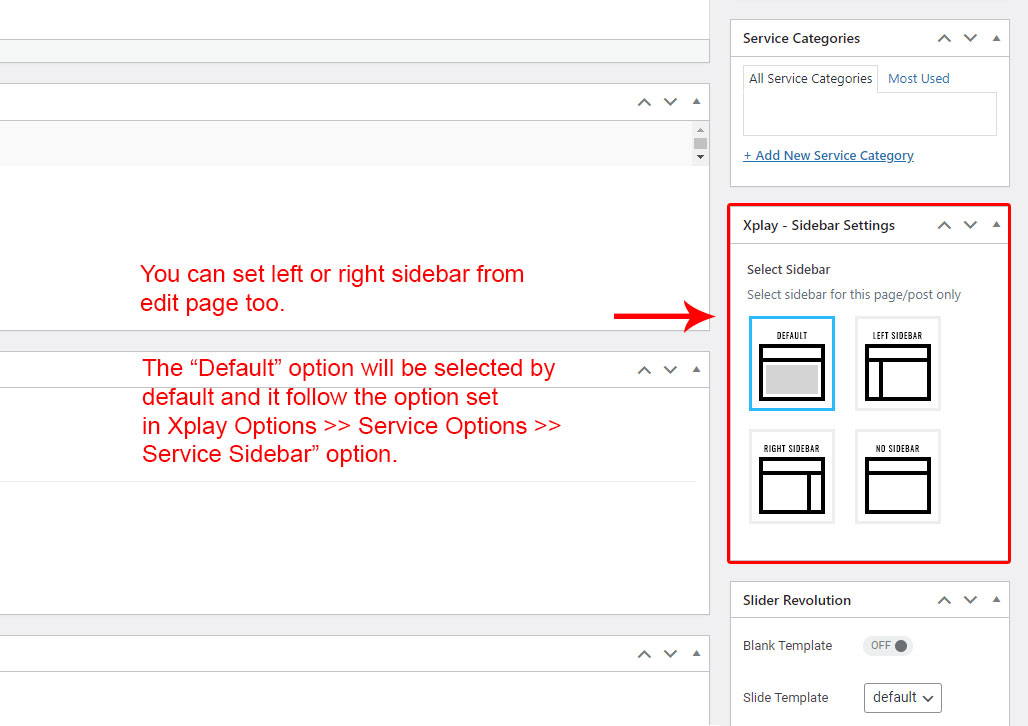Move Xplay Sidebar Settings panel down

[970, 225]
